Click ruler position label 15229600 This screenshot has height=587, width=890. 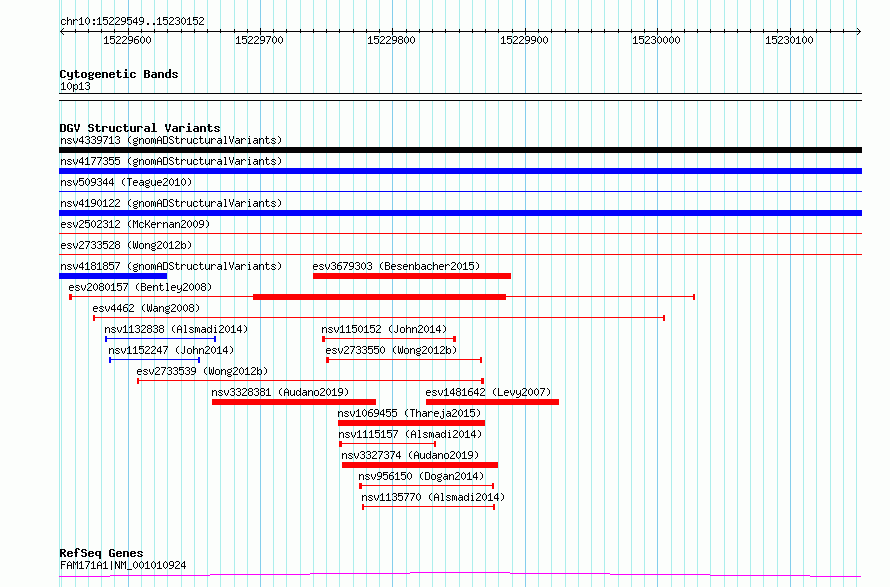pyautogui.click(x=127, y=40)
